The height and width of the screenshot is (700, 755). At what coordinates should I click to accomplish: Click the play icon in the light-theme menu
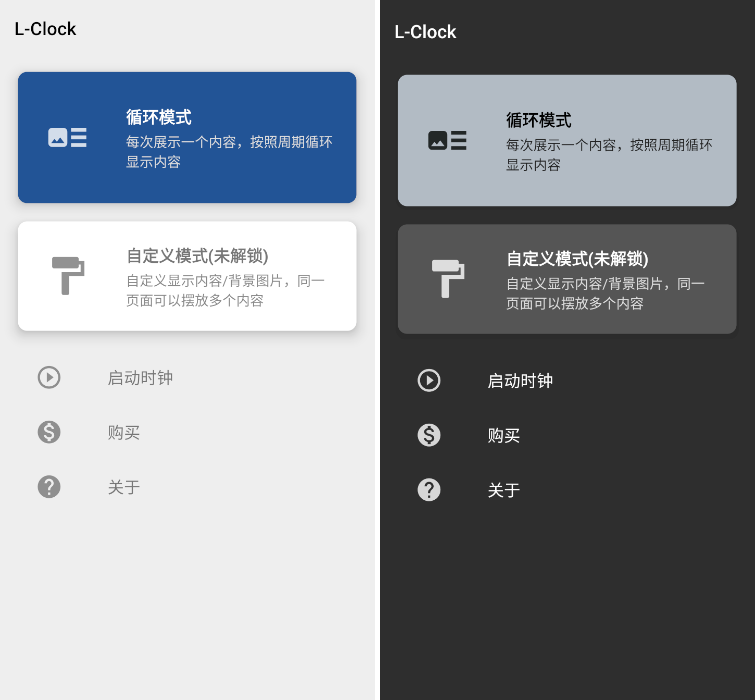tap(49, 377)
